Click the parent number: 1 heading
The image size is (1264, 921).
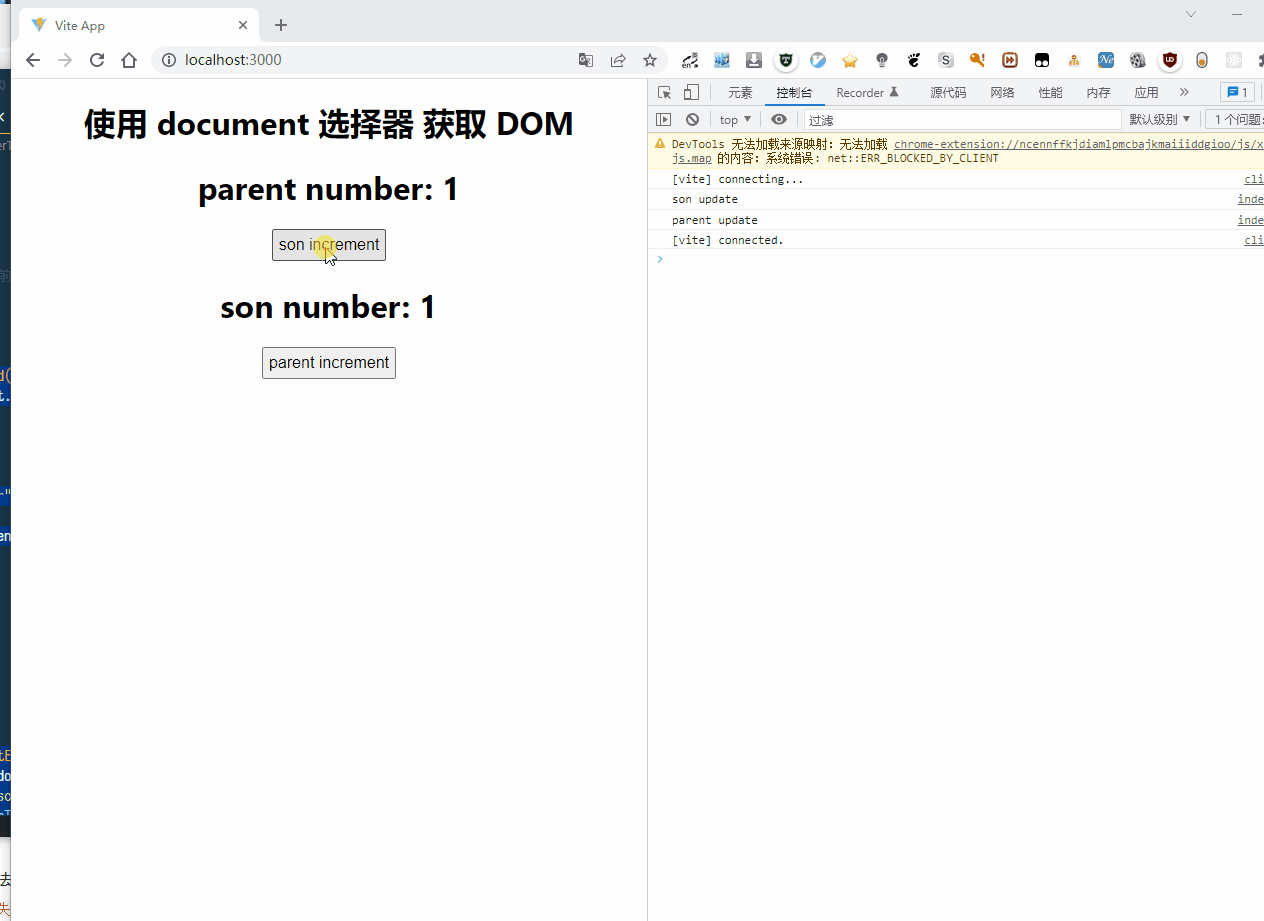point(328,189)
